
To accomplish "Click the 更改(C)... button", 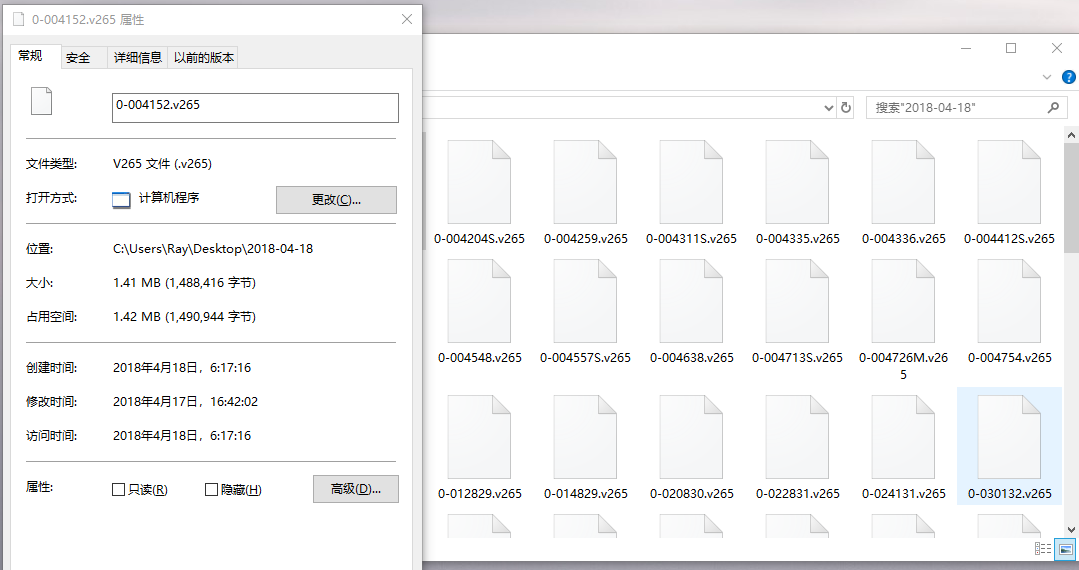I will pos(336,200).
